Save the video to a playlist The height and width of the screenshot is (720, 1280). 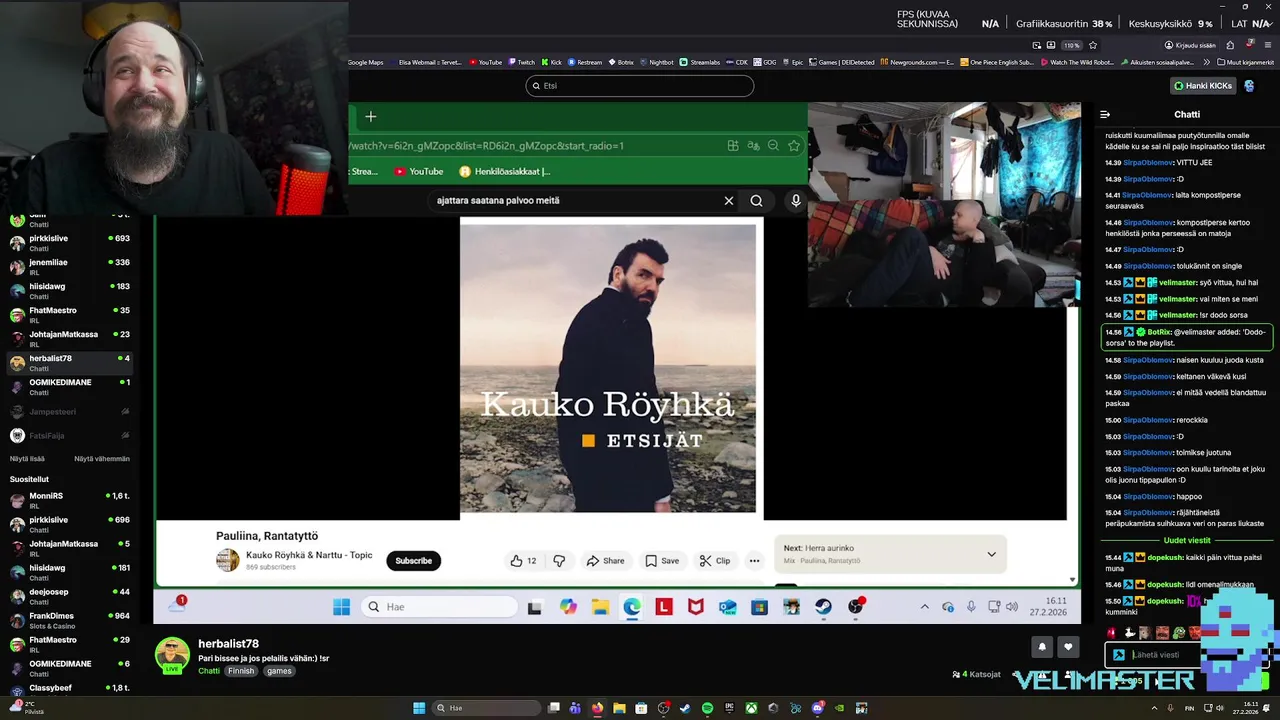click(662, 561)
